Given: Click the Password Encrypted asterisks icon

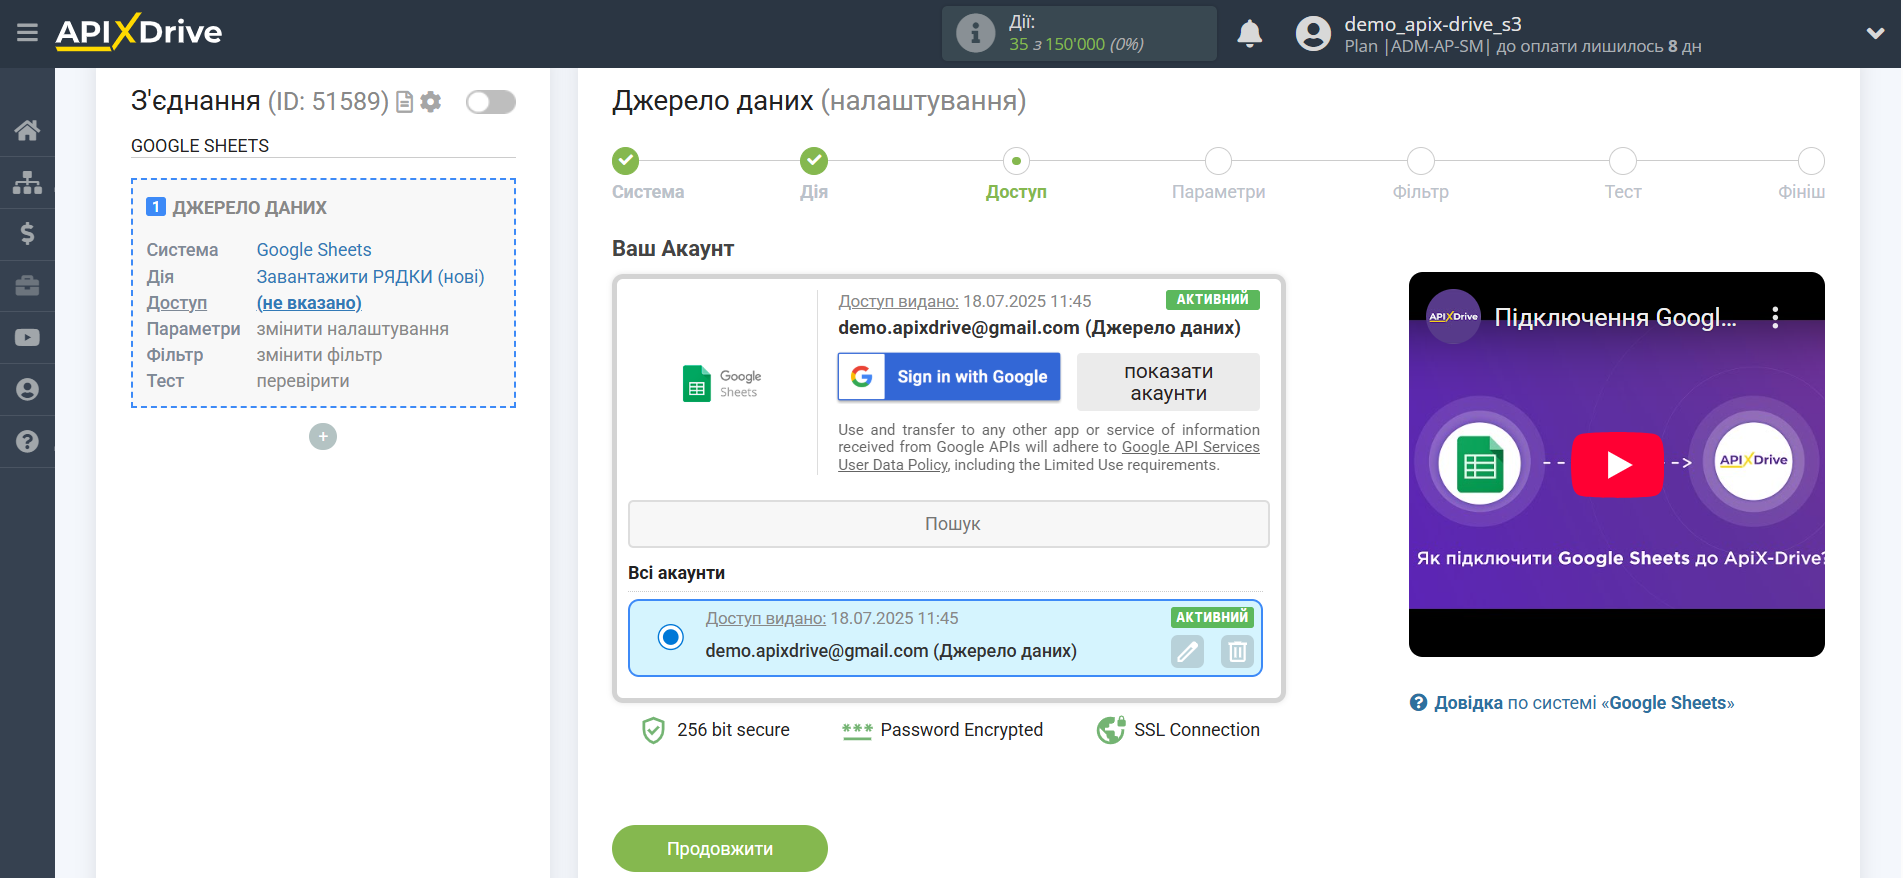Looking at the screenshot, I should pos(857,731).
